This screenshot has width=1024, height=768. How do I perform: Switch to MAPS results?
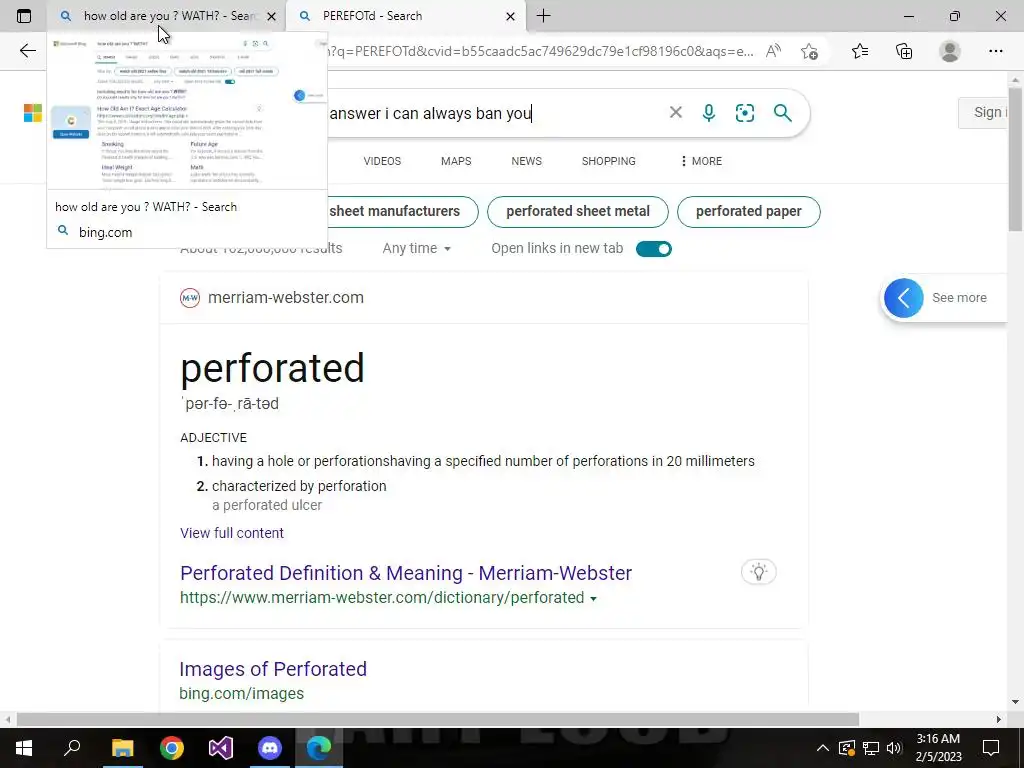(x=456, y=161)
